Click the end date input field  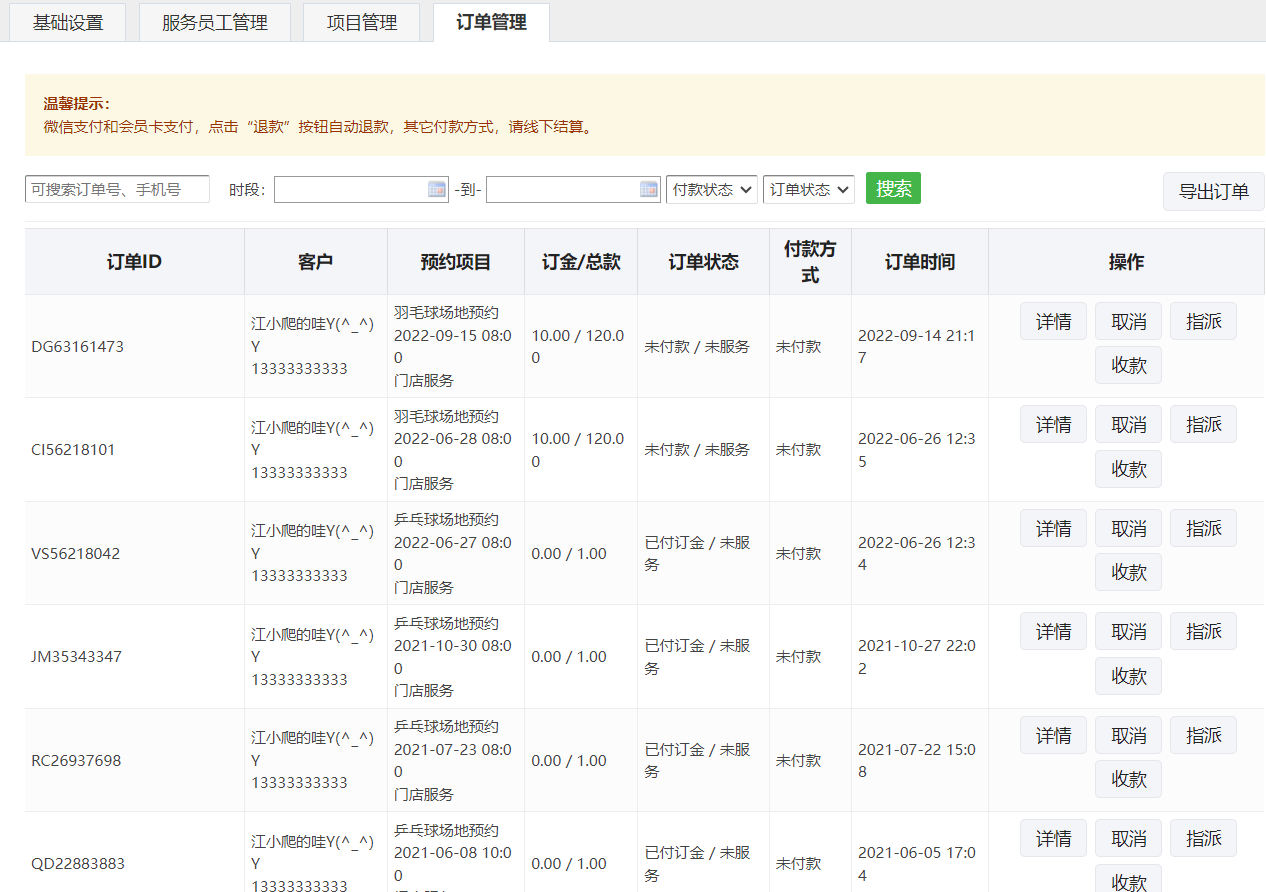562,190
